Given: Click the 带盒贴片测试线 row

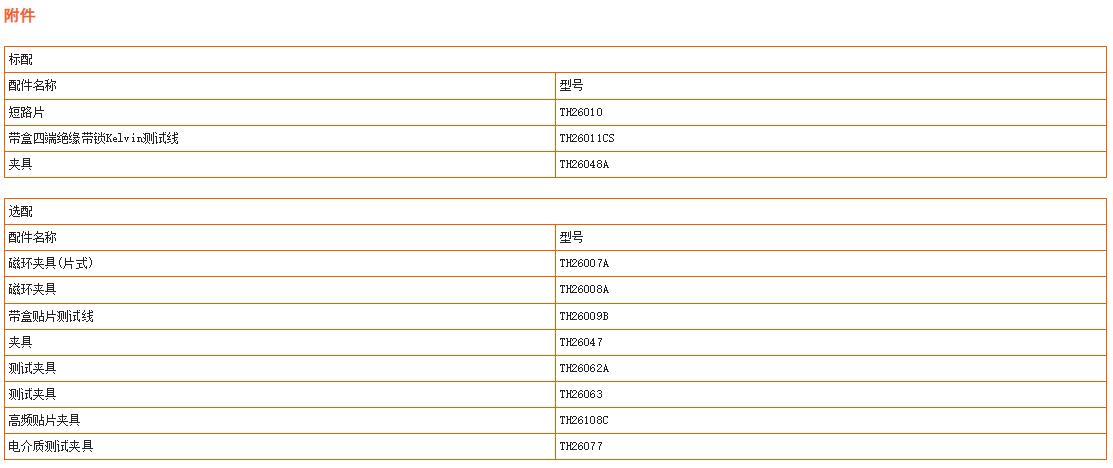Looking at the screenshot, I should pos(555,316).
